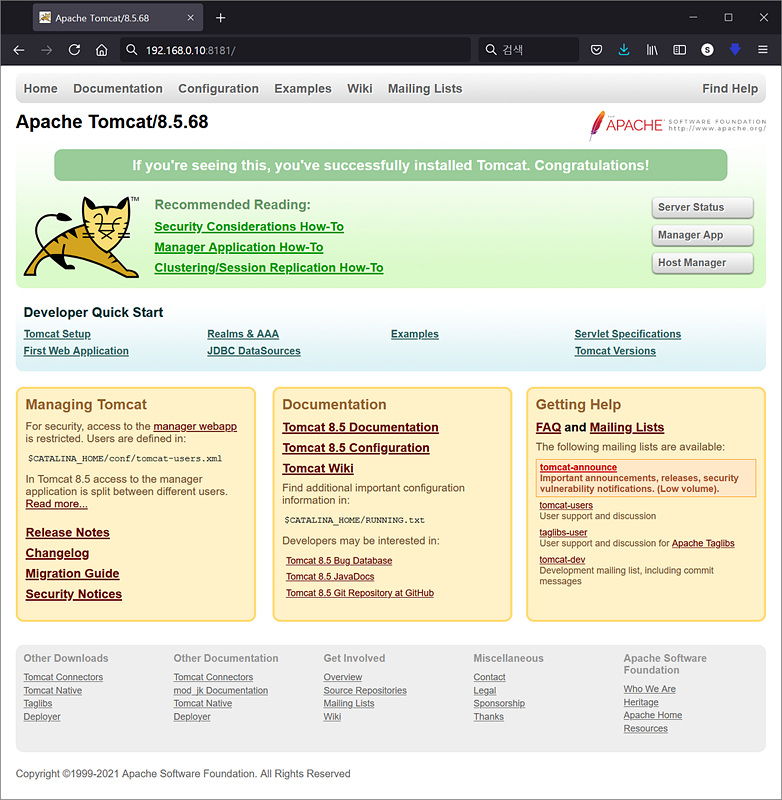Click the Server Status button
Image resolution: width=782 pixels, height=800 pixels.
click(x=702, y=208)
